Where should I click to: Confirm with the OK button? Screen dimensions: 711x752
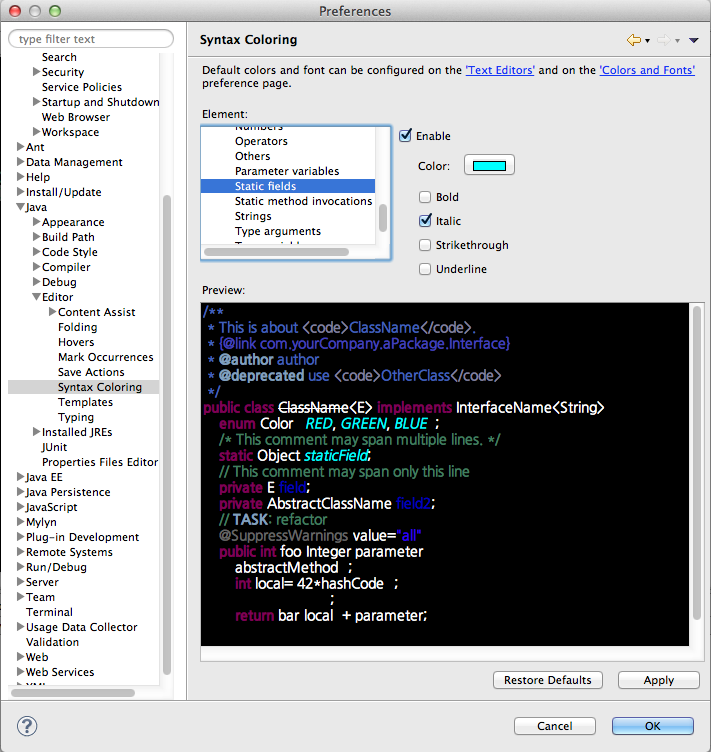coord(653,726)
